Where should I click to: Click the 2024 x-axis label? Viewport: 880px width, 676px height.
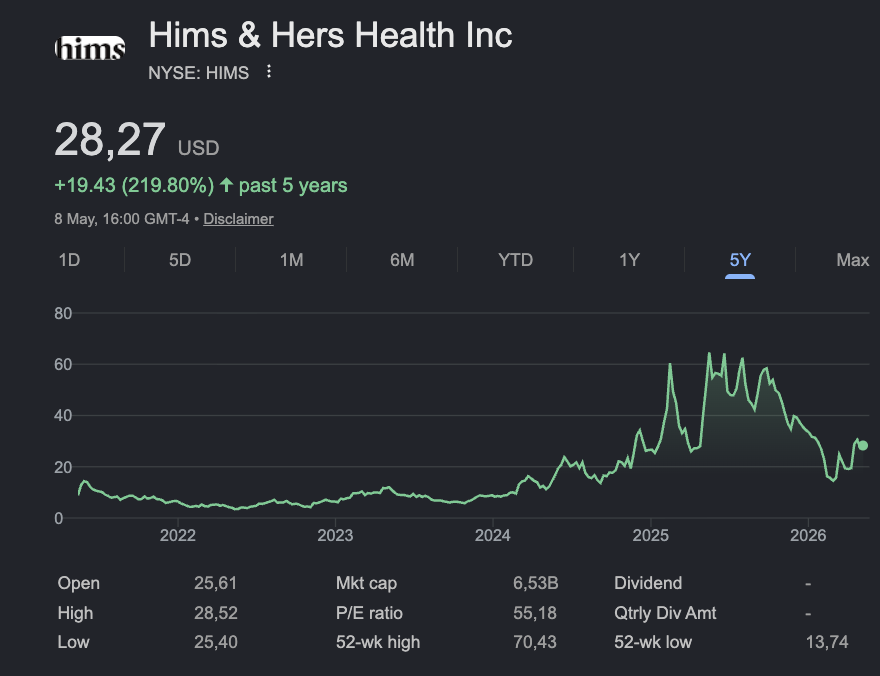point(493,535)
